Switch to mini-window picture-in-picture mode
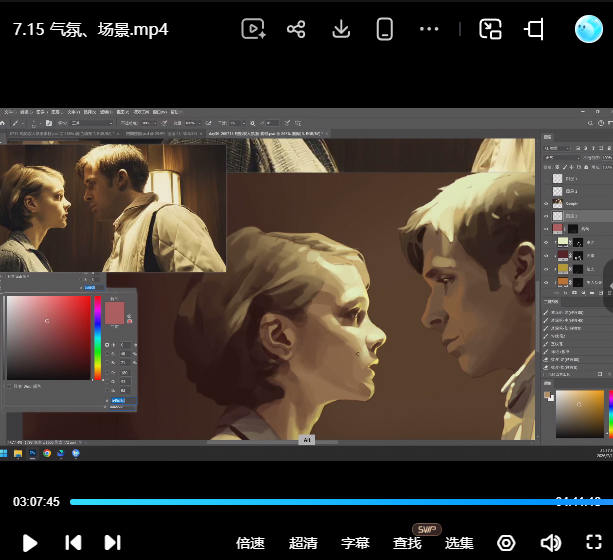Screen dimensions: 613x560 coord(490,29)
